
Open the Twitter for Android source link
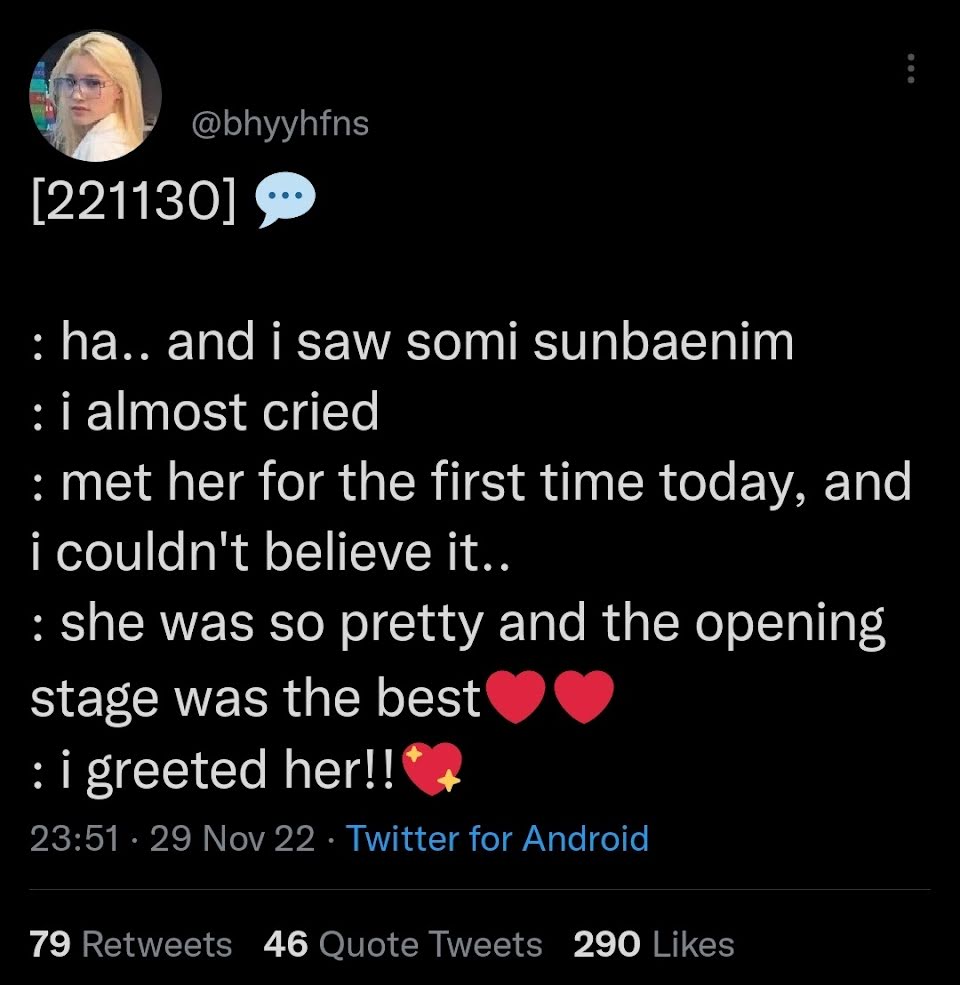pyautogui.click(x=497, y=838)
